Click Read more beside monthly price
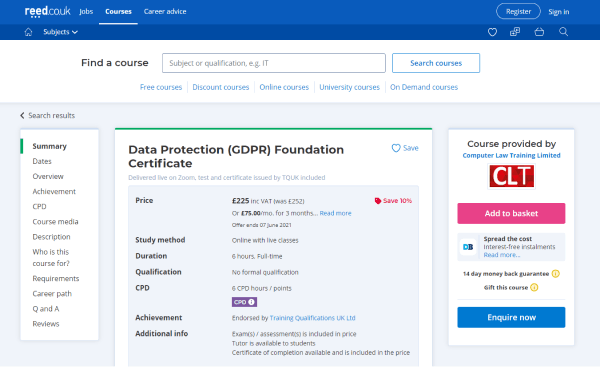Screen dimensions: 600x367 pos(335,213)
